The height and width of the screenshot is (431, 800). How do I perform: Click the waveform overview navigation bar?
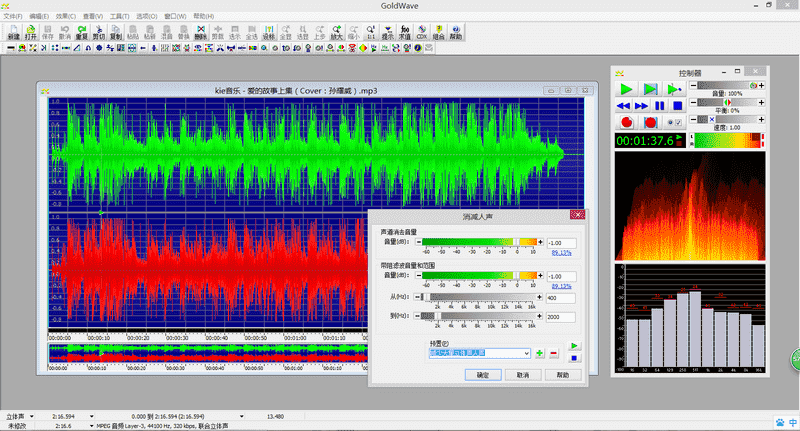coord(208,353)
